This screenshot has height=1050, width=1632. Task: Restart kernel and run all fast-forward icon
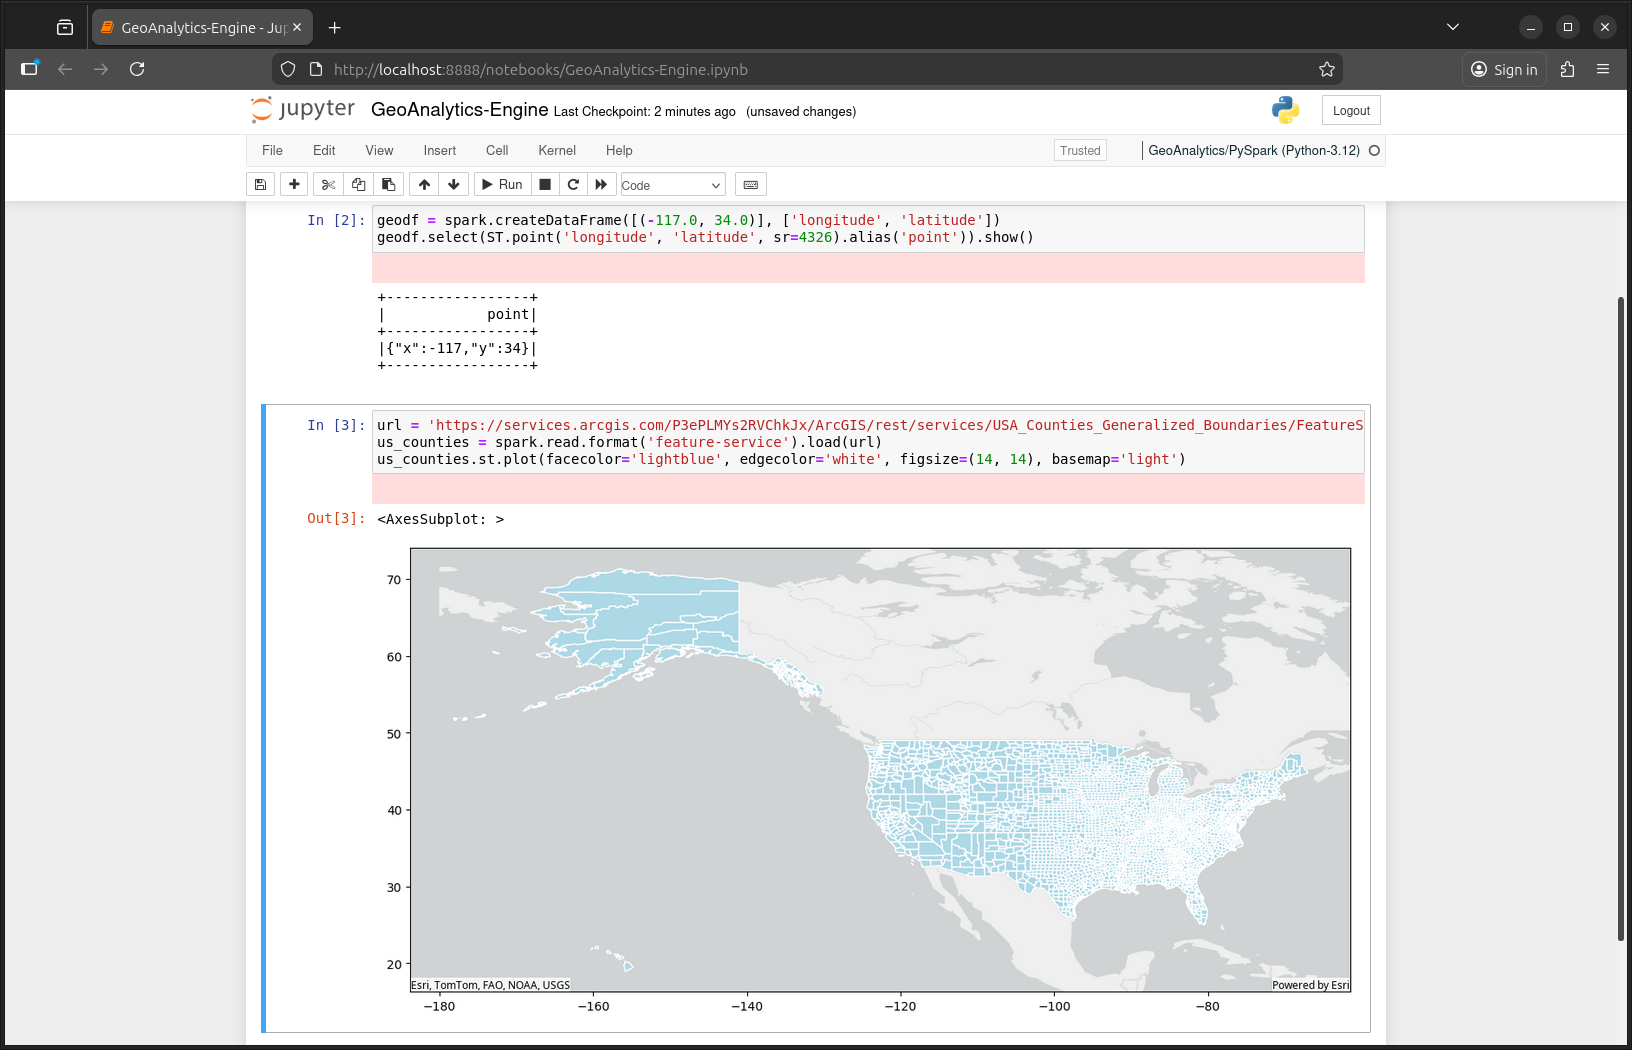coord(601,184)
